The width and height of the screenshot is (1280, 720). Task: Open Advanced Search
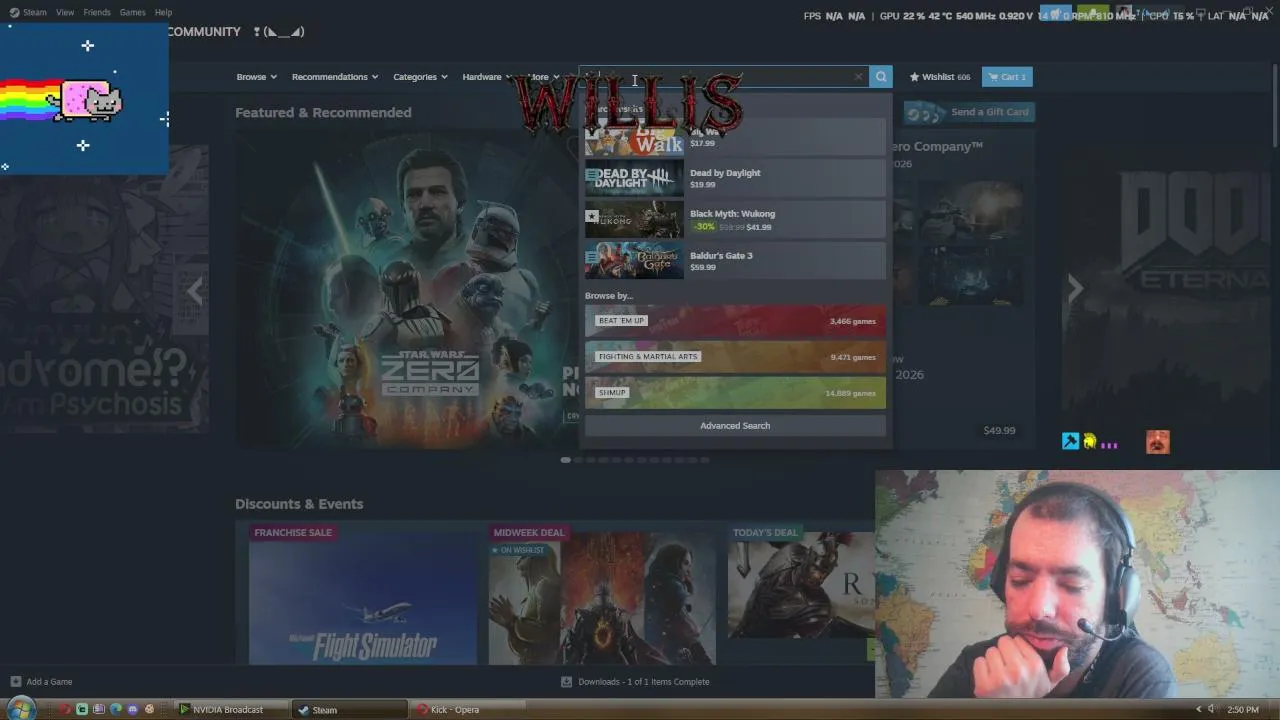coord(735,426)
